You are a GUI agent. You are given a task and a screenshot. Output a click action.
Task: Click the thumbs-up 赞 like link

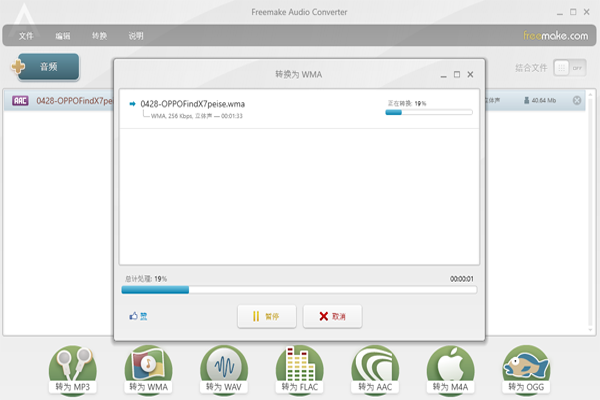(138, 316)
